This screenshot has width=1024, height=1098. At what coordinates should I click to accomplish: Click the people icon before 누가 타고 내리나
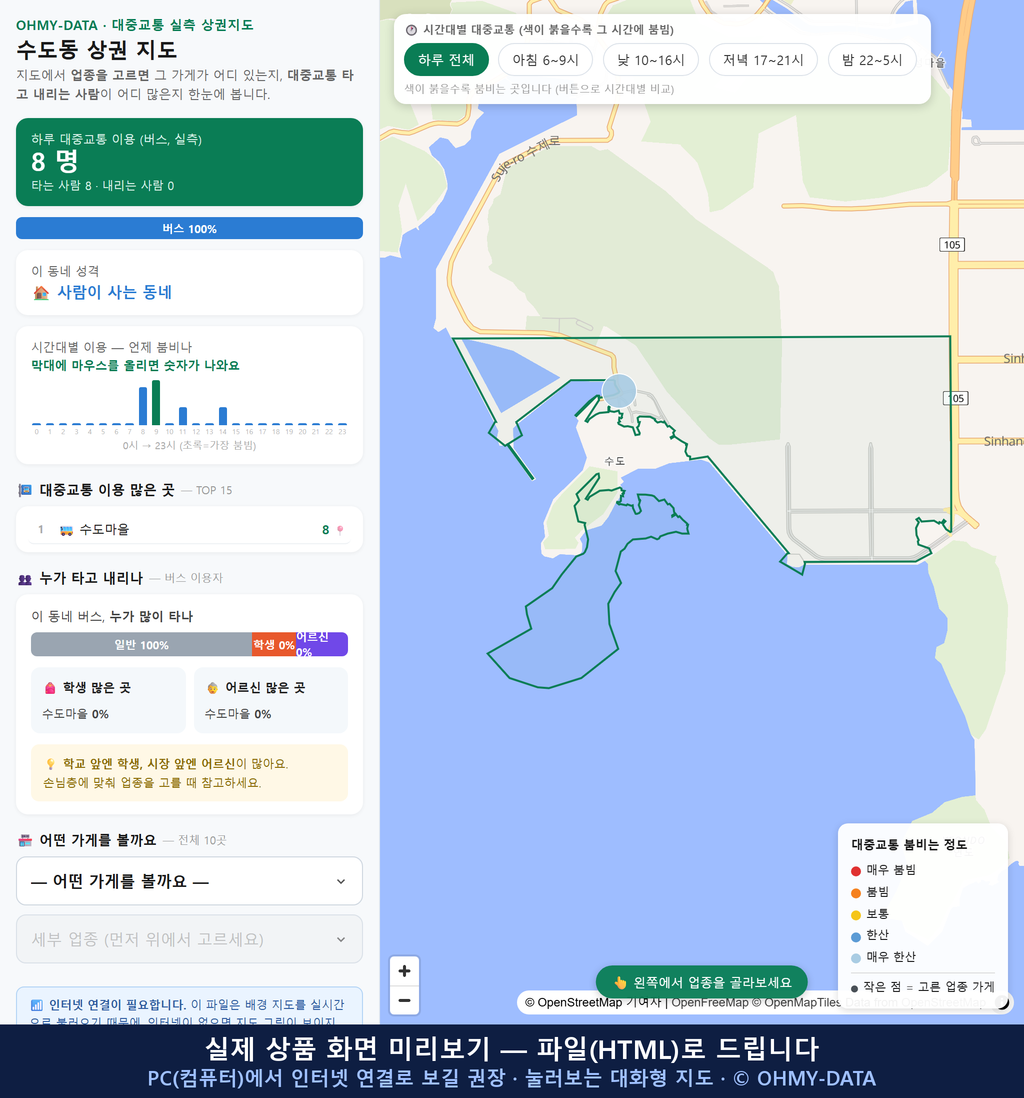tap(25, 579)
